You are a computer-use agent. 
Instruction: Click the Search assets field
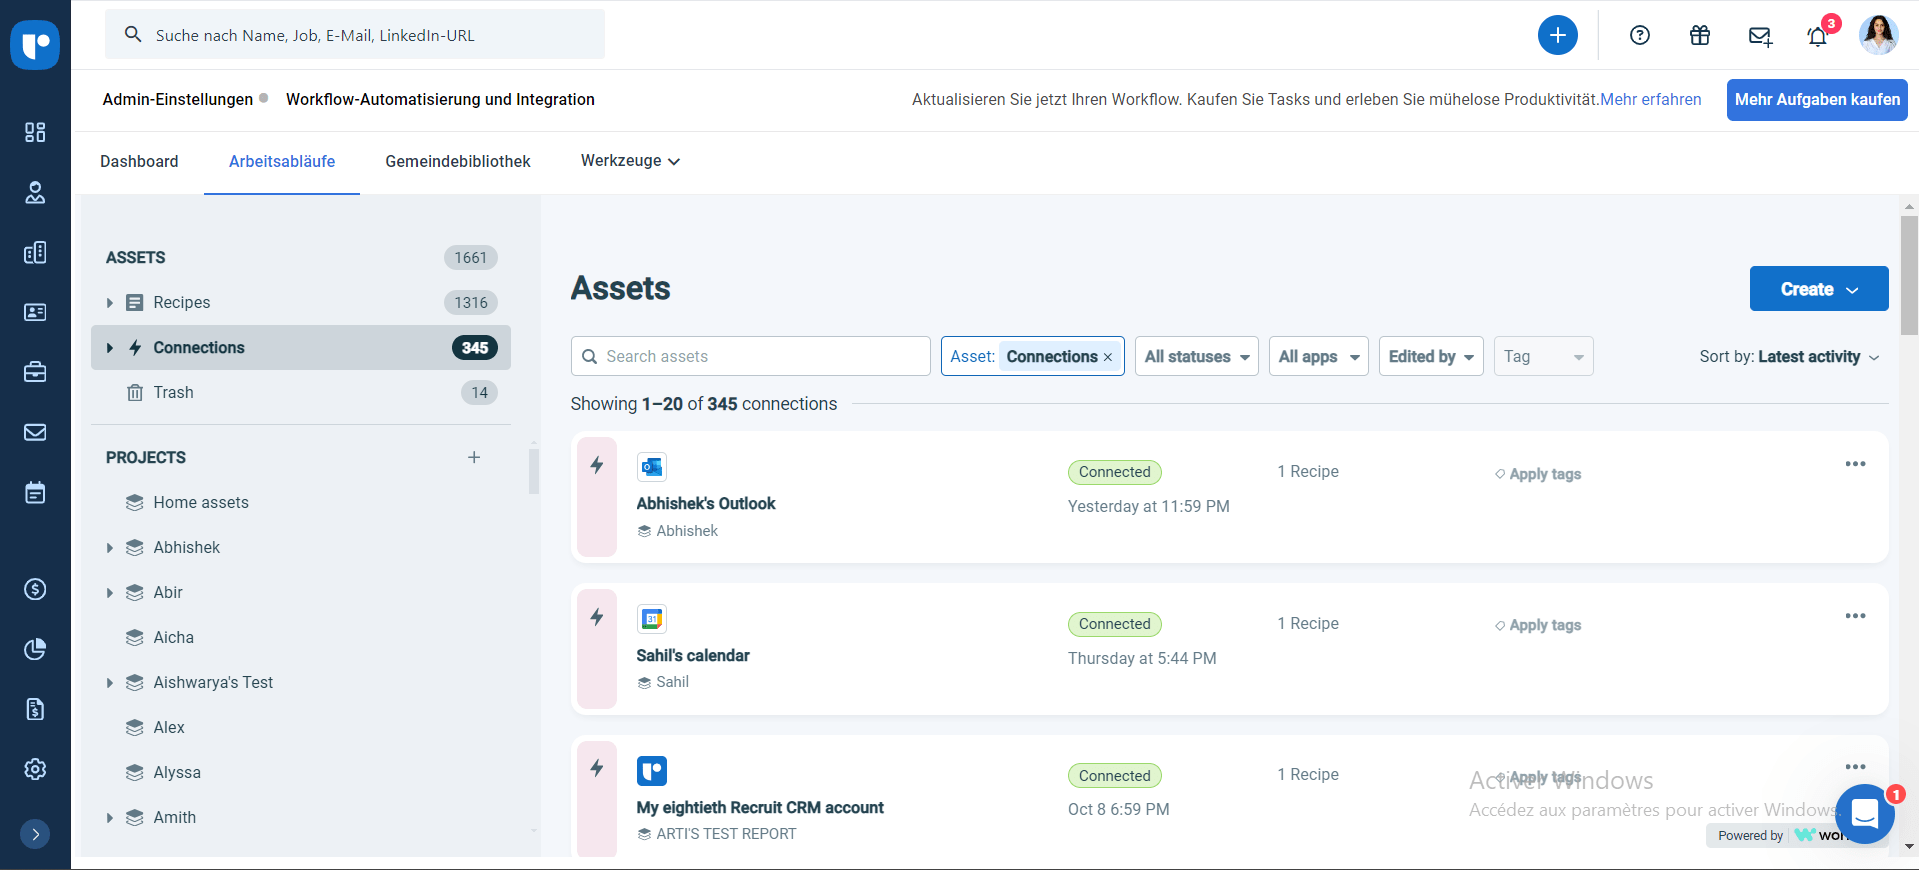751,356
